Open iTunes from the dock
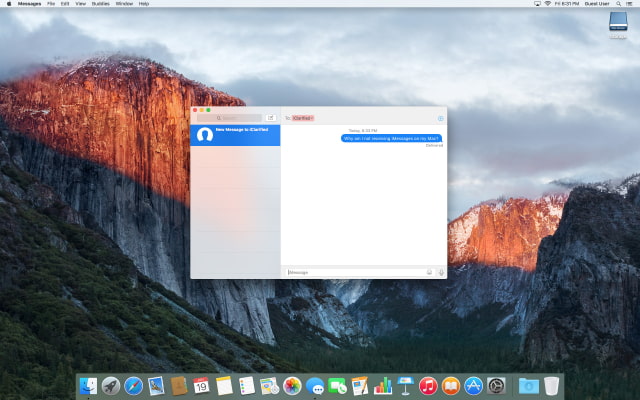Viewport: 640px width, 400px height. [428, 386]
